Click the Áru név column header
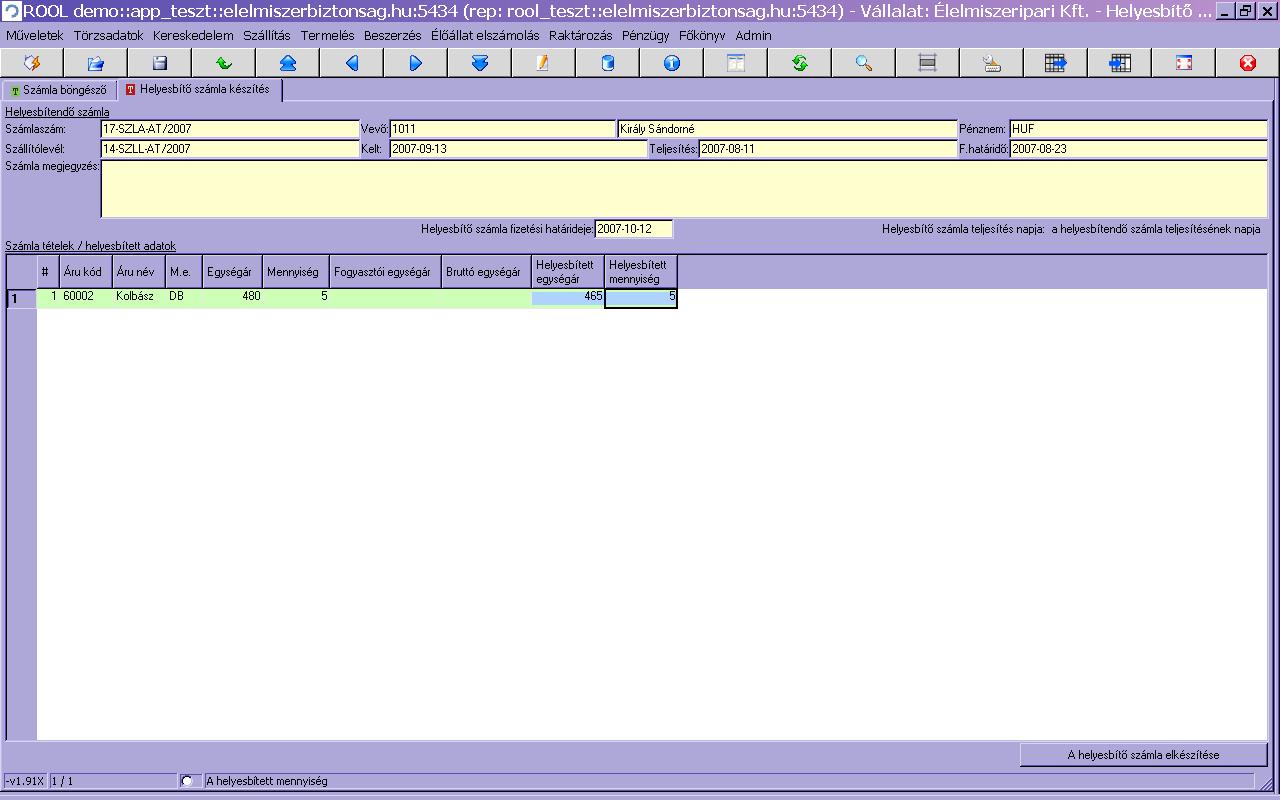1280x800 pixels. tap(138, 272)
